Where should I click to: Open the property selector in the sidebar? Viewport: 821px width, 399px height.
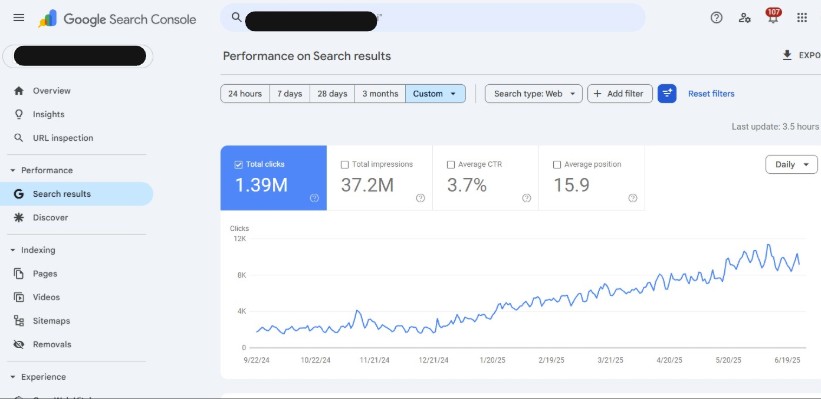pos(78,56)
